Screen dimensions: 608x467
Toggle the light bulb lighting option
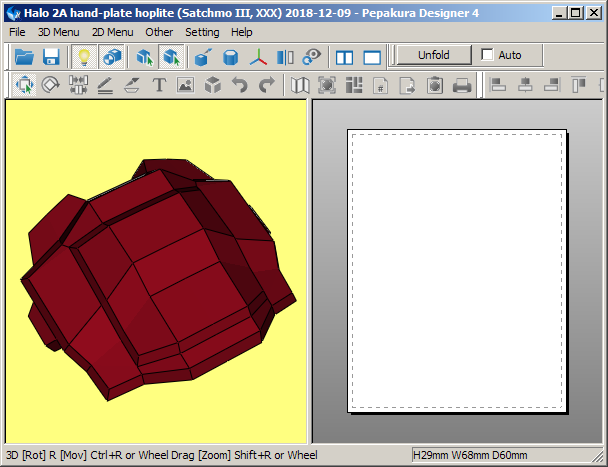(x=84, y=57)
